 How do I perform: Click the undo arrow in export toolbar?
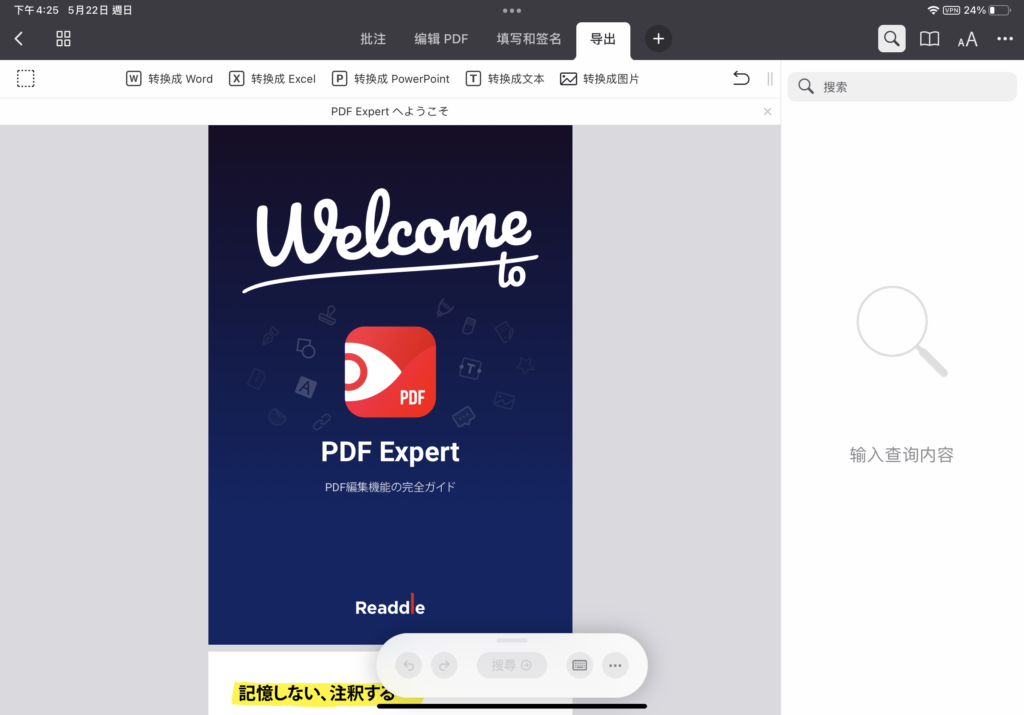click(741, 79)
